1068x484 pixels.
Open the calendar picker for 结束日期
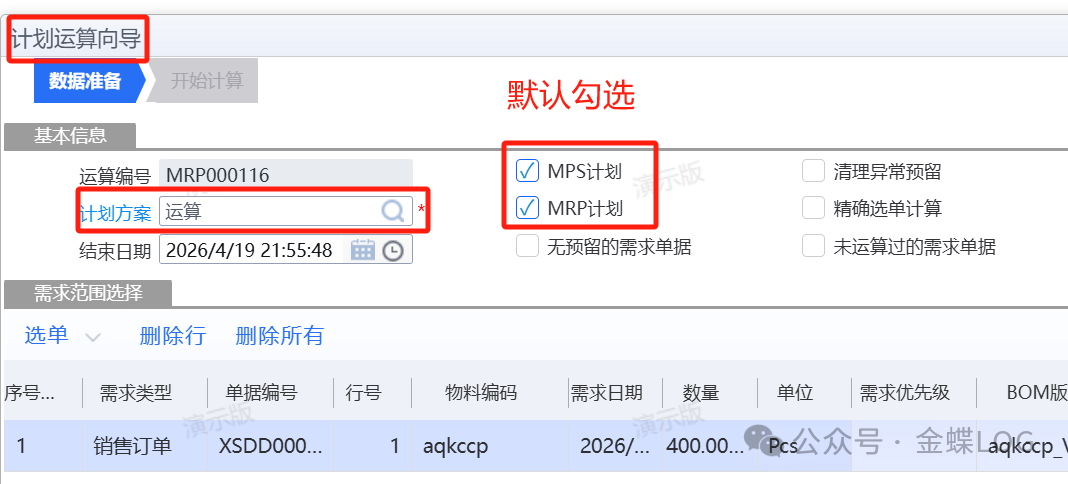[363, 250]
